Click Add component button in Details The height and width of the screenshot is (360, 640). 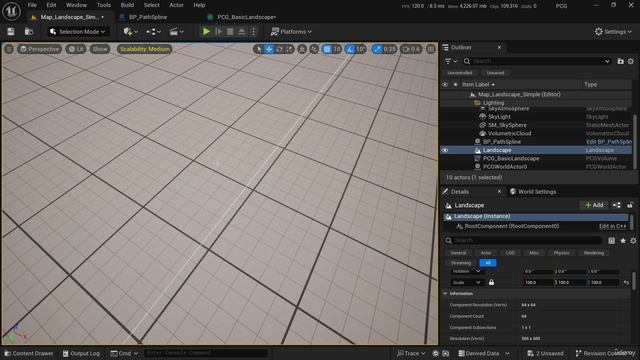pos(594,205)
